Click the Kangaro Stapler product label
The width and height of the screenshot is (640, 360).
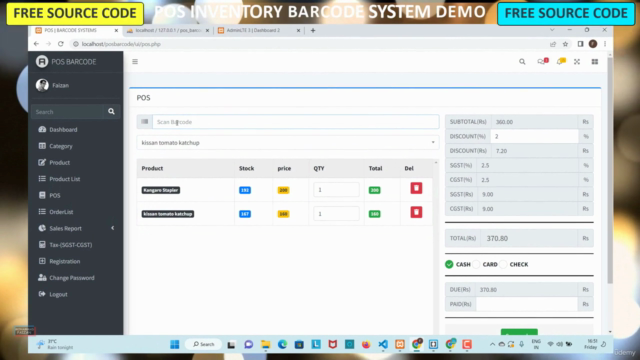161,190
